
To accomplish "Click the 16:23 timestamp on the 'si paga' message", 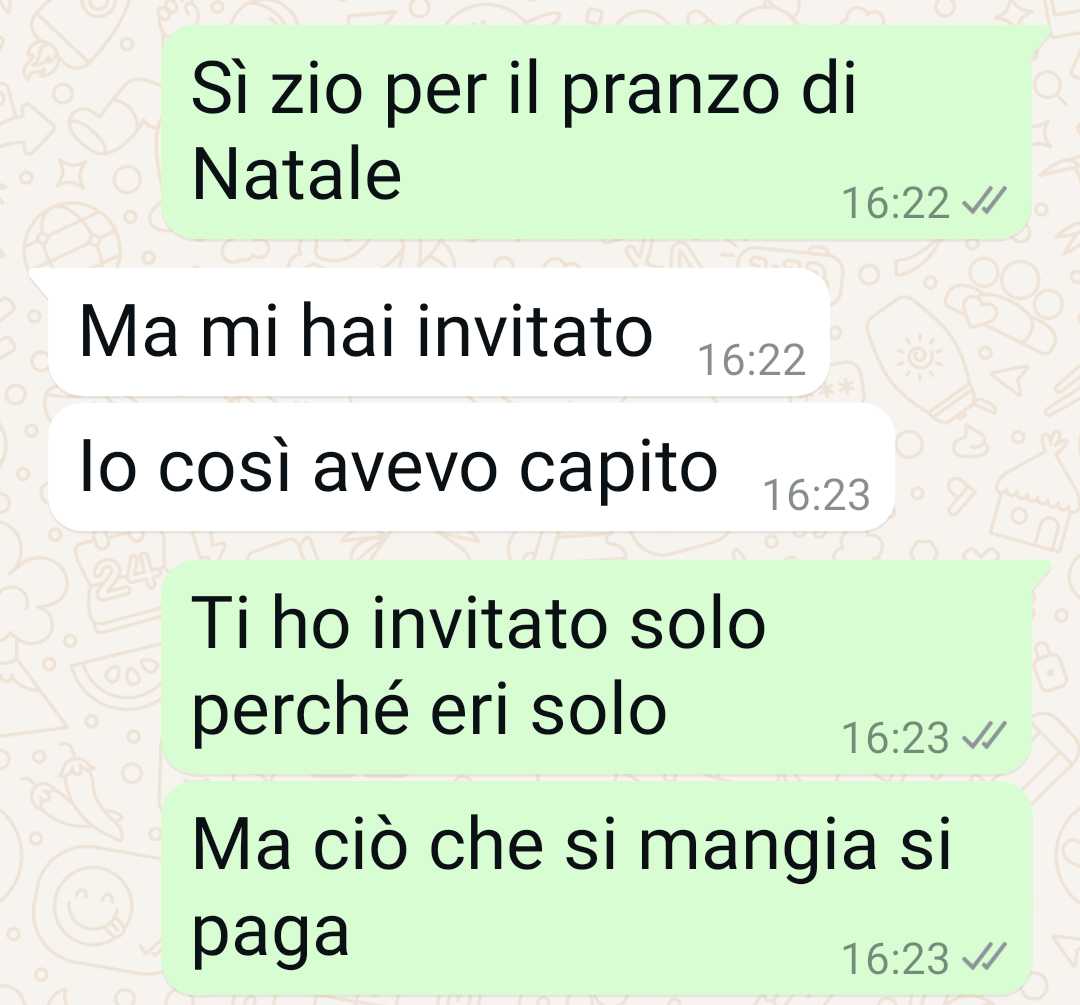I will click(x=896, y=959).
